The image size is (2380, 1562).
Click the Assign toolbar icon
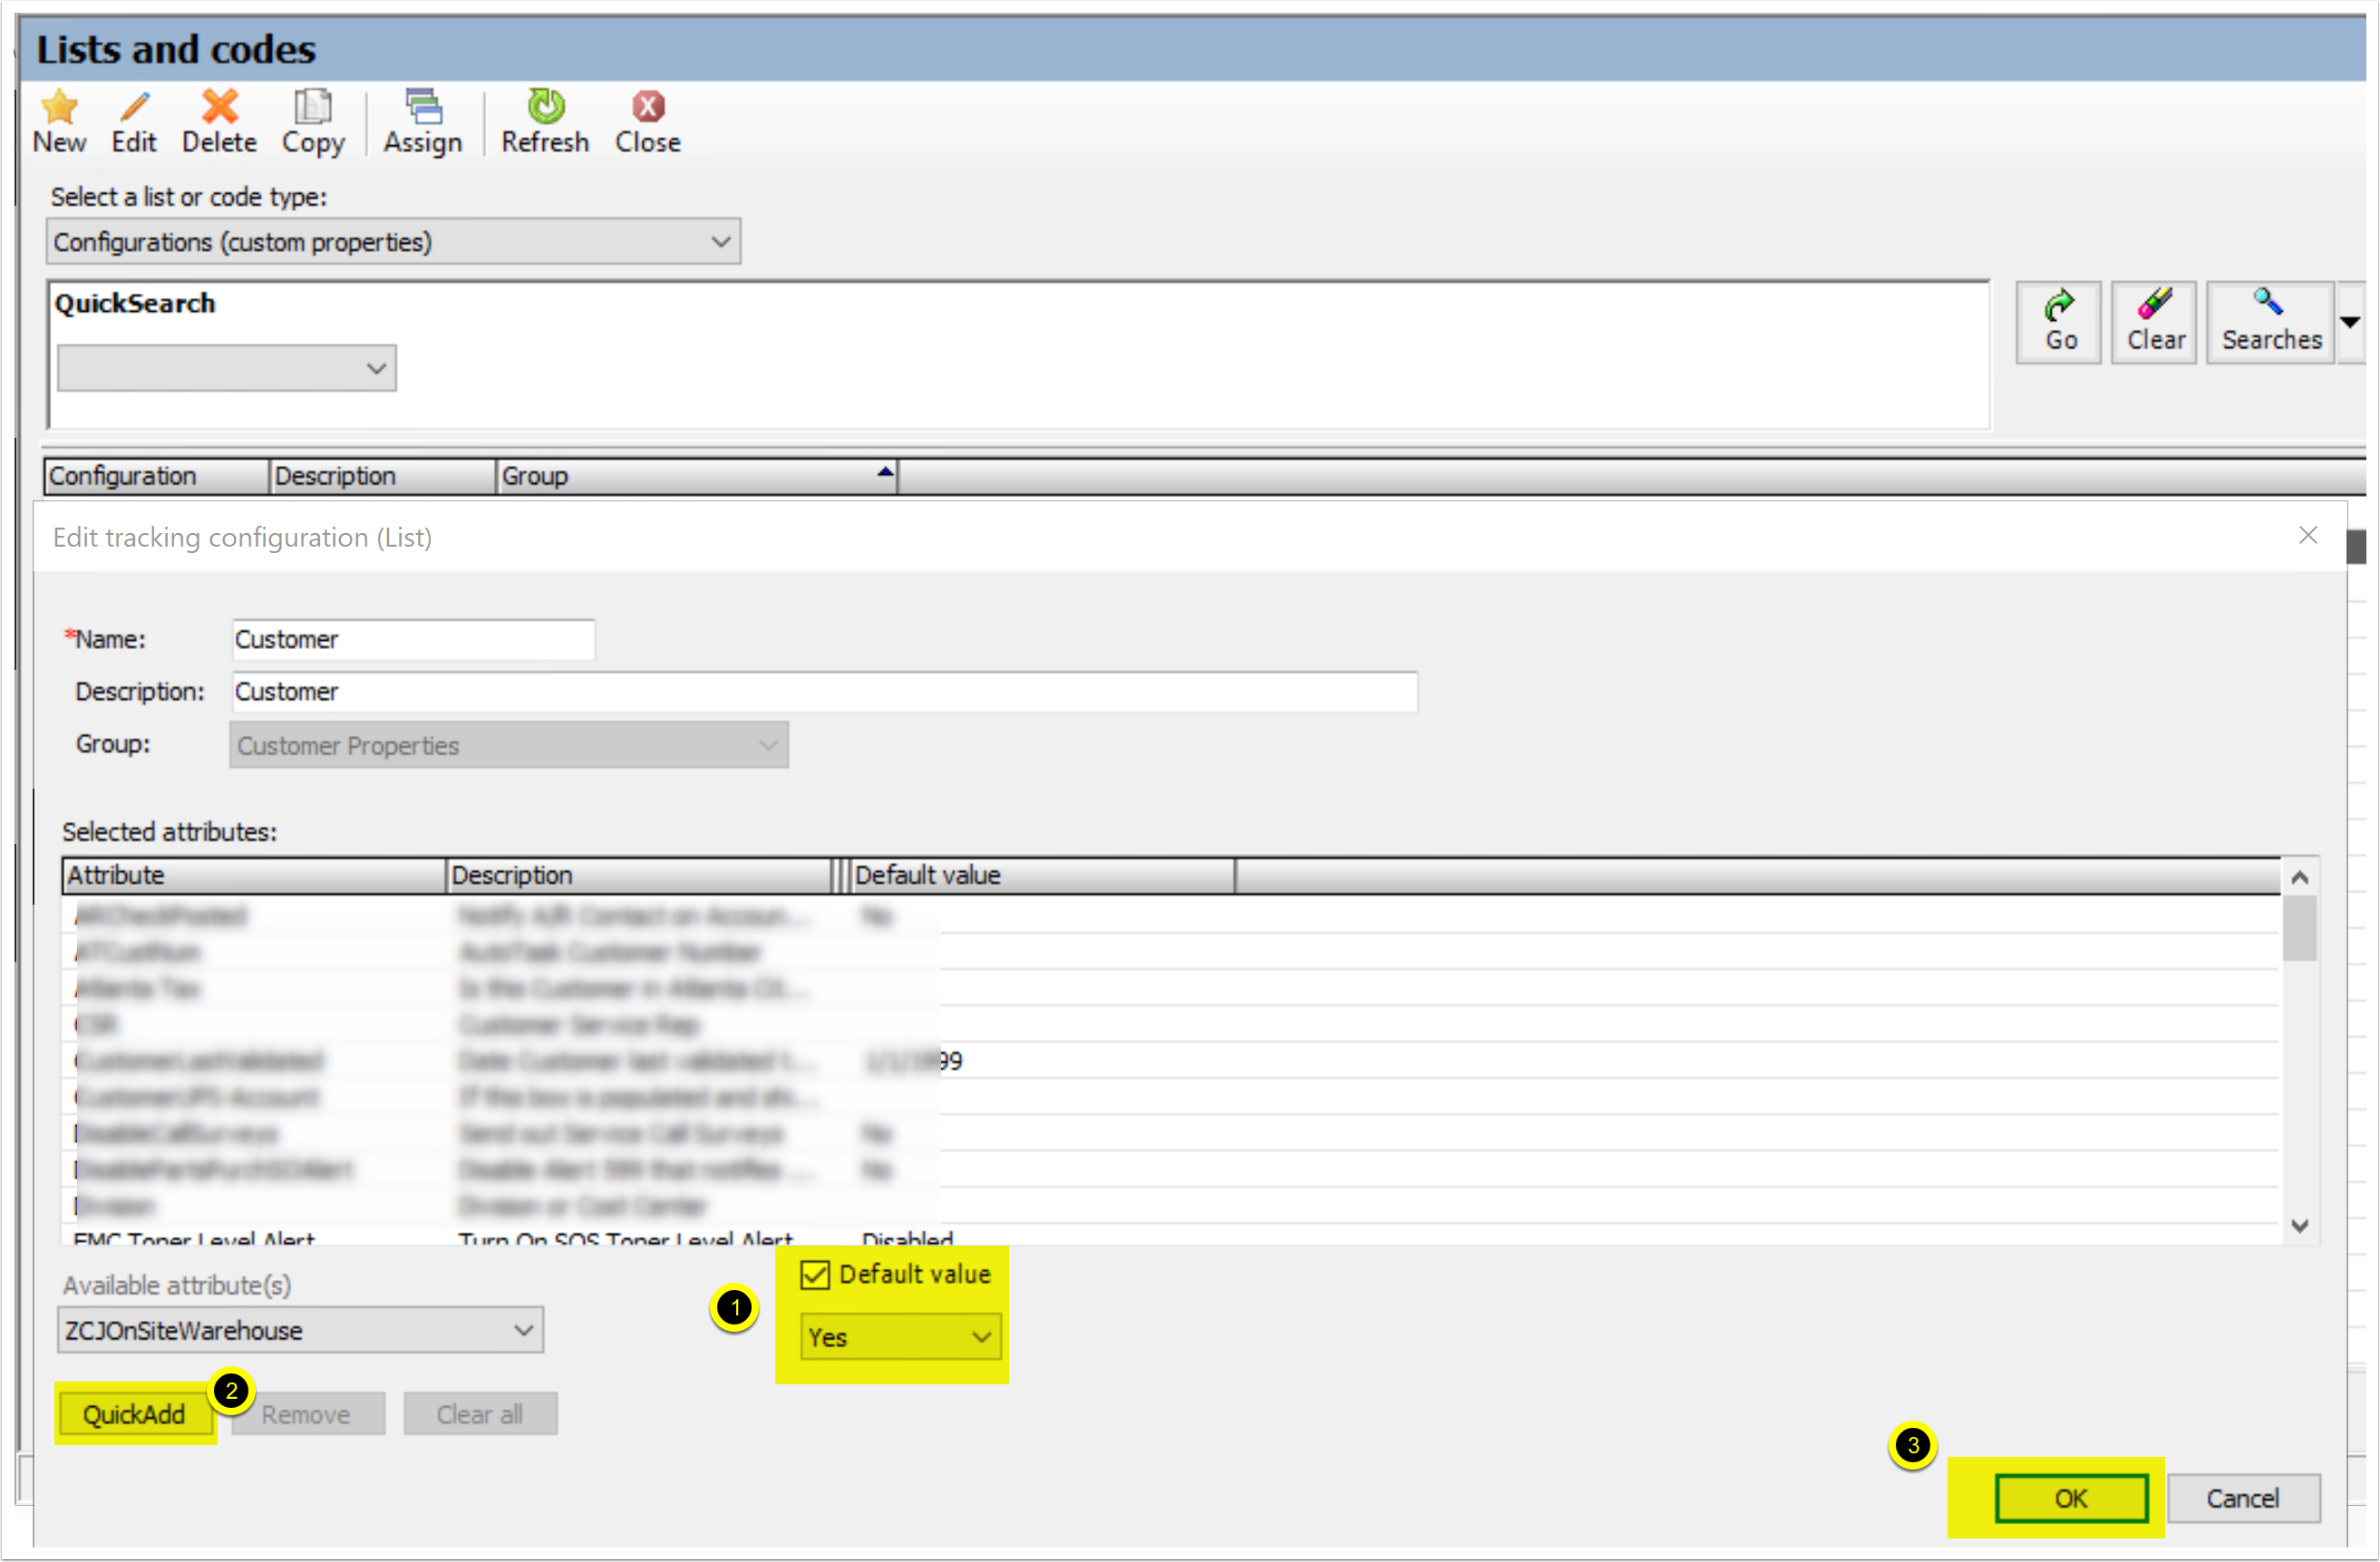(x=424, y=106)
